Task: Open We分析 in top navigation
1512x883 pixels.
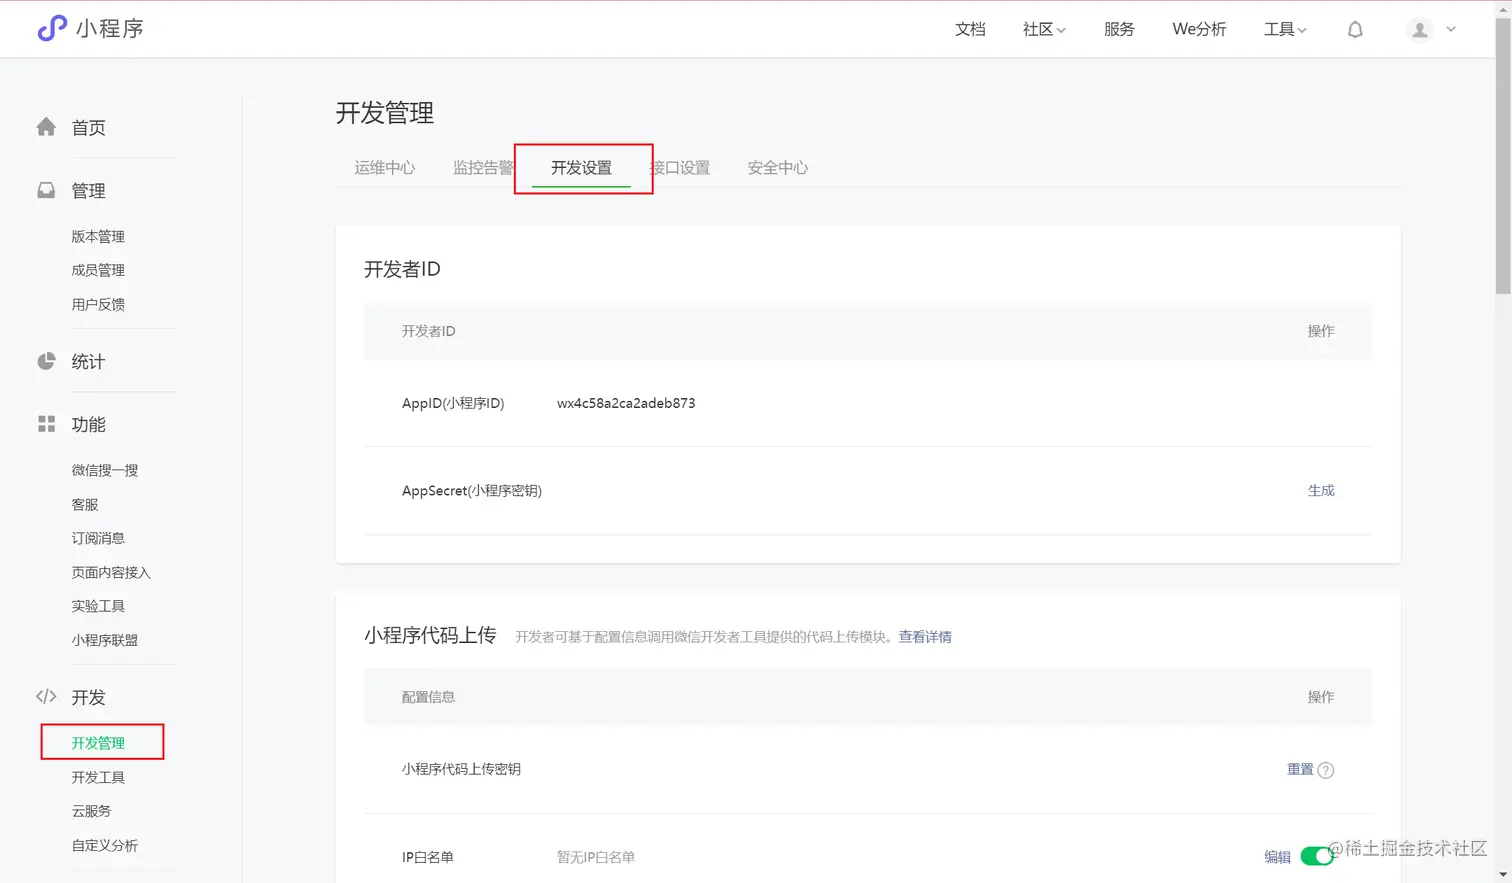Action: tap(1199, 29)
